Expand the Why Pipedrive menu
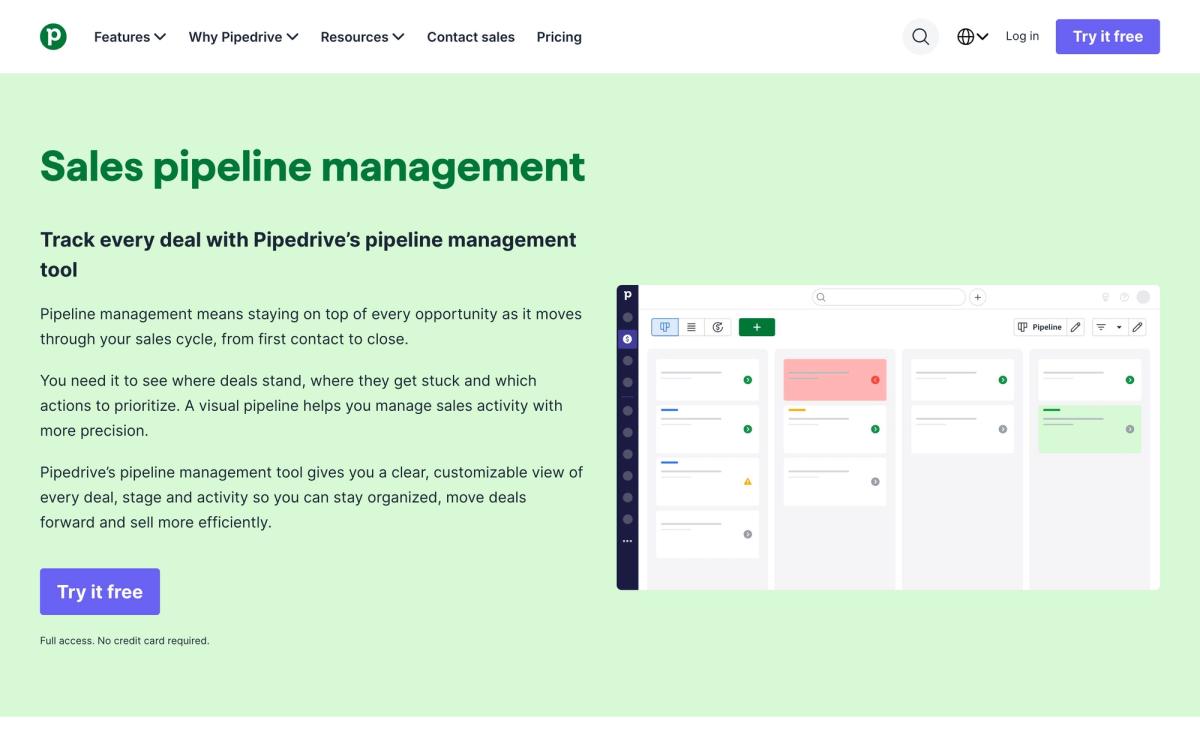Screen dimensions: 1200x750 coord(243,37)
